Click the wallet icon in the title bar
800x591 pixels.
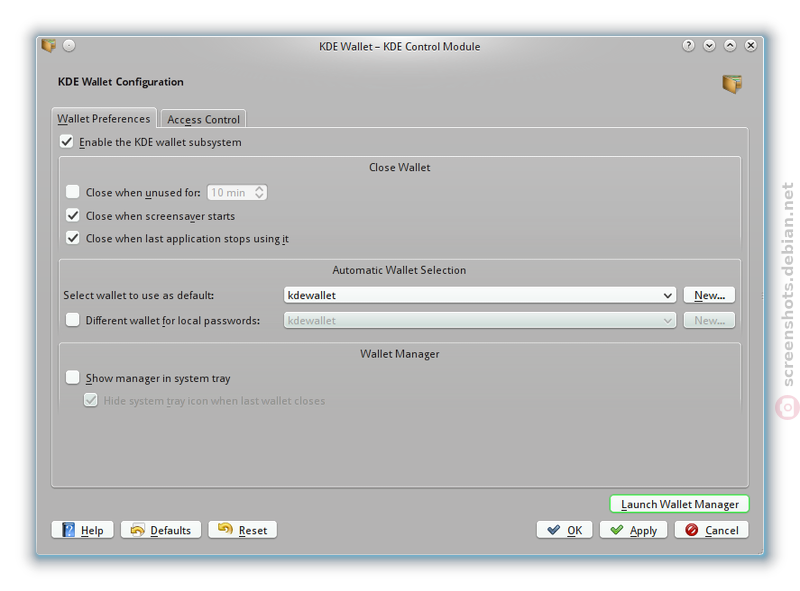48,46
